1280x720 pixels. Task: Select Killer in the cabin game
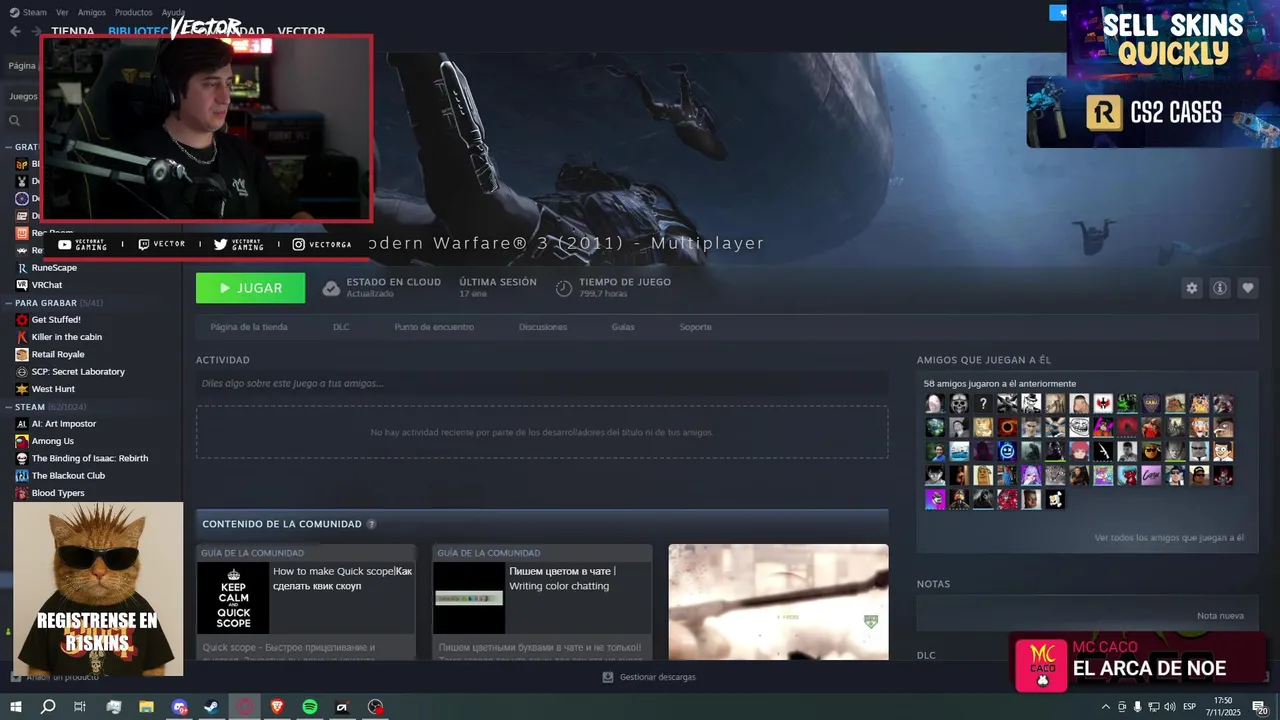coord(67,337)
